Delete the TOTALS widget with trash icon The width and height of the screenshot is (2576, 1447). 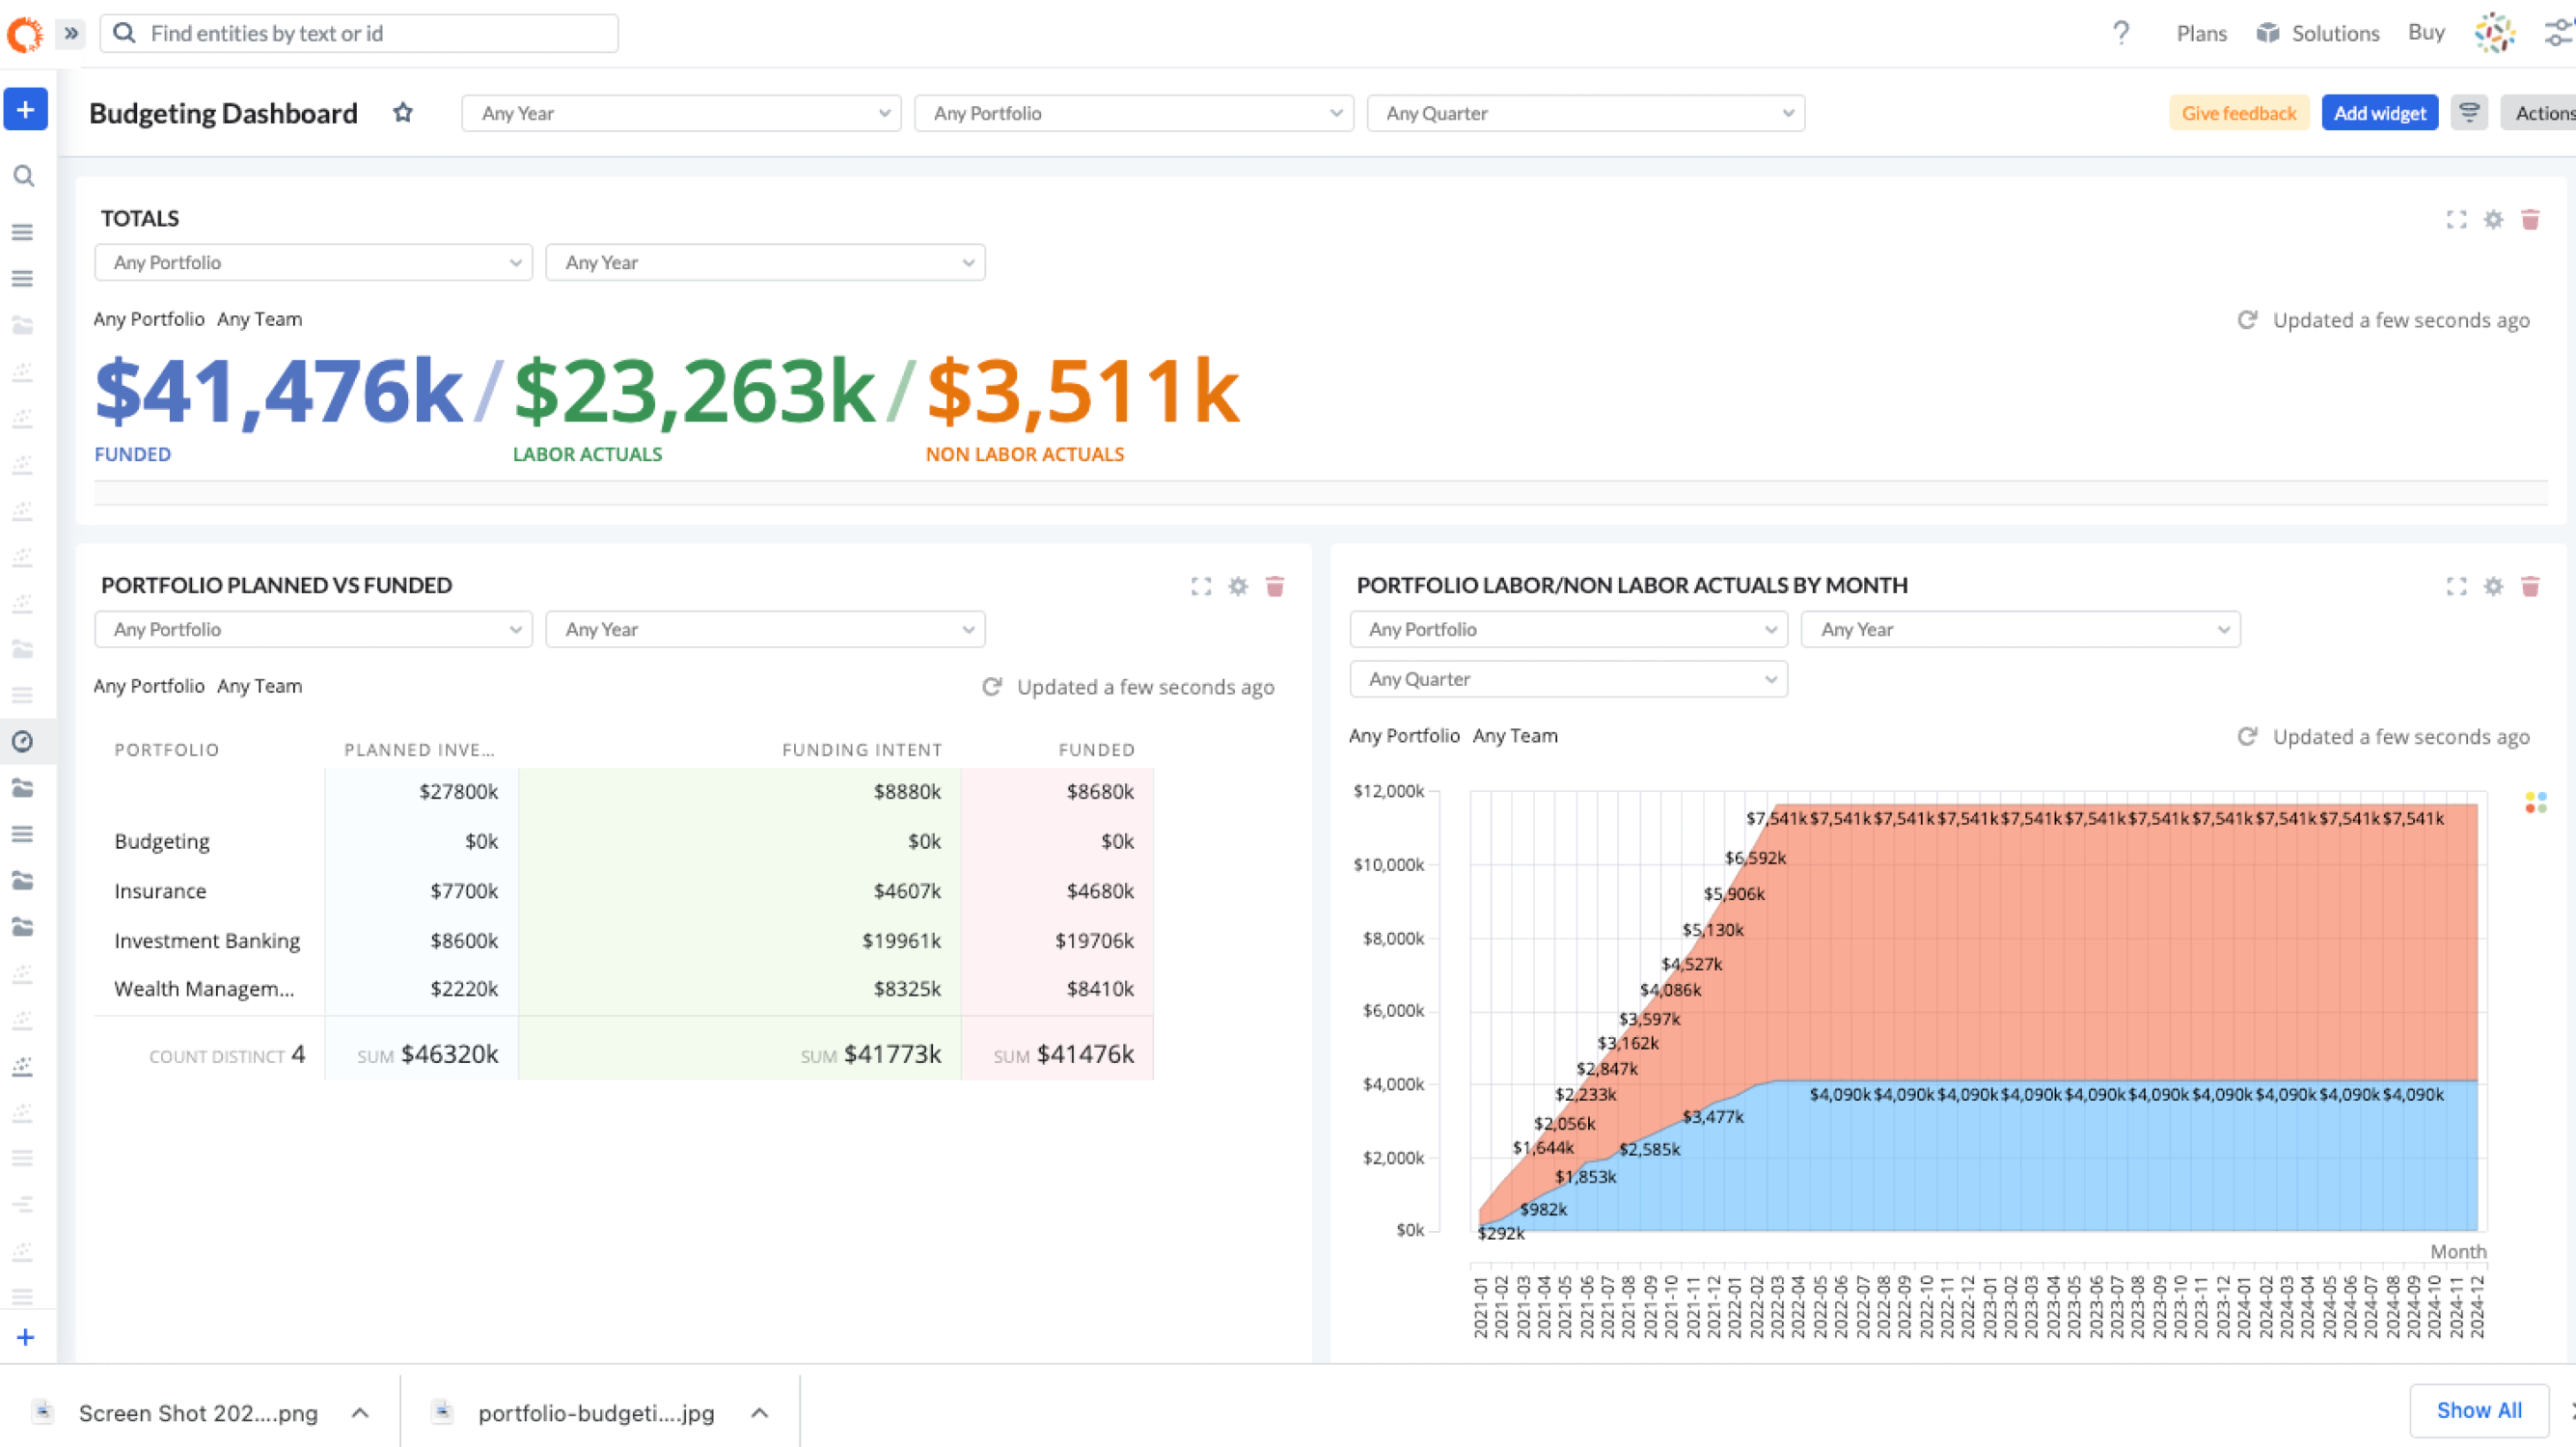2530,219
